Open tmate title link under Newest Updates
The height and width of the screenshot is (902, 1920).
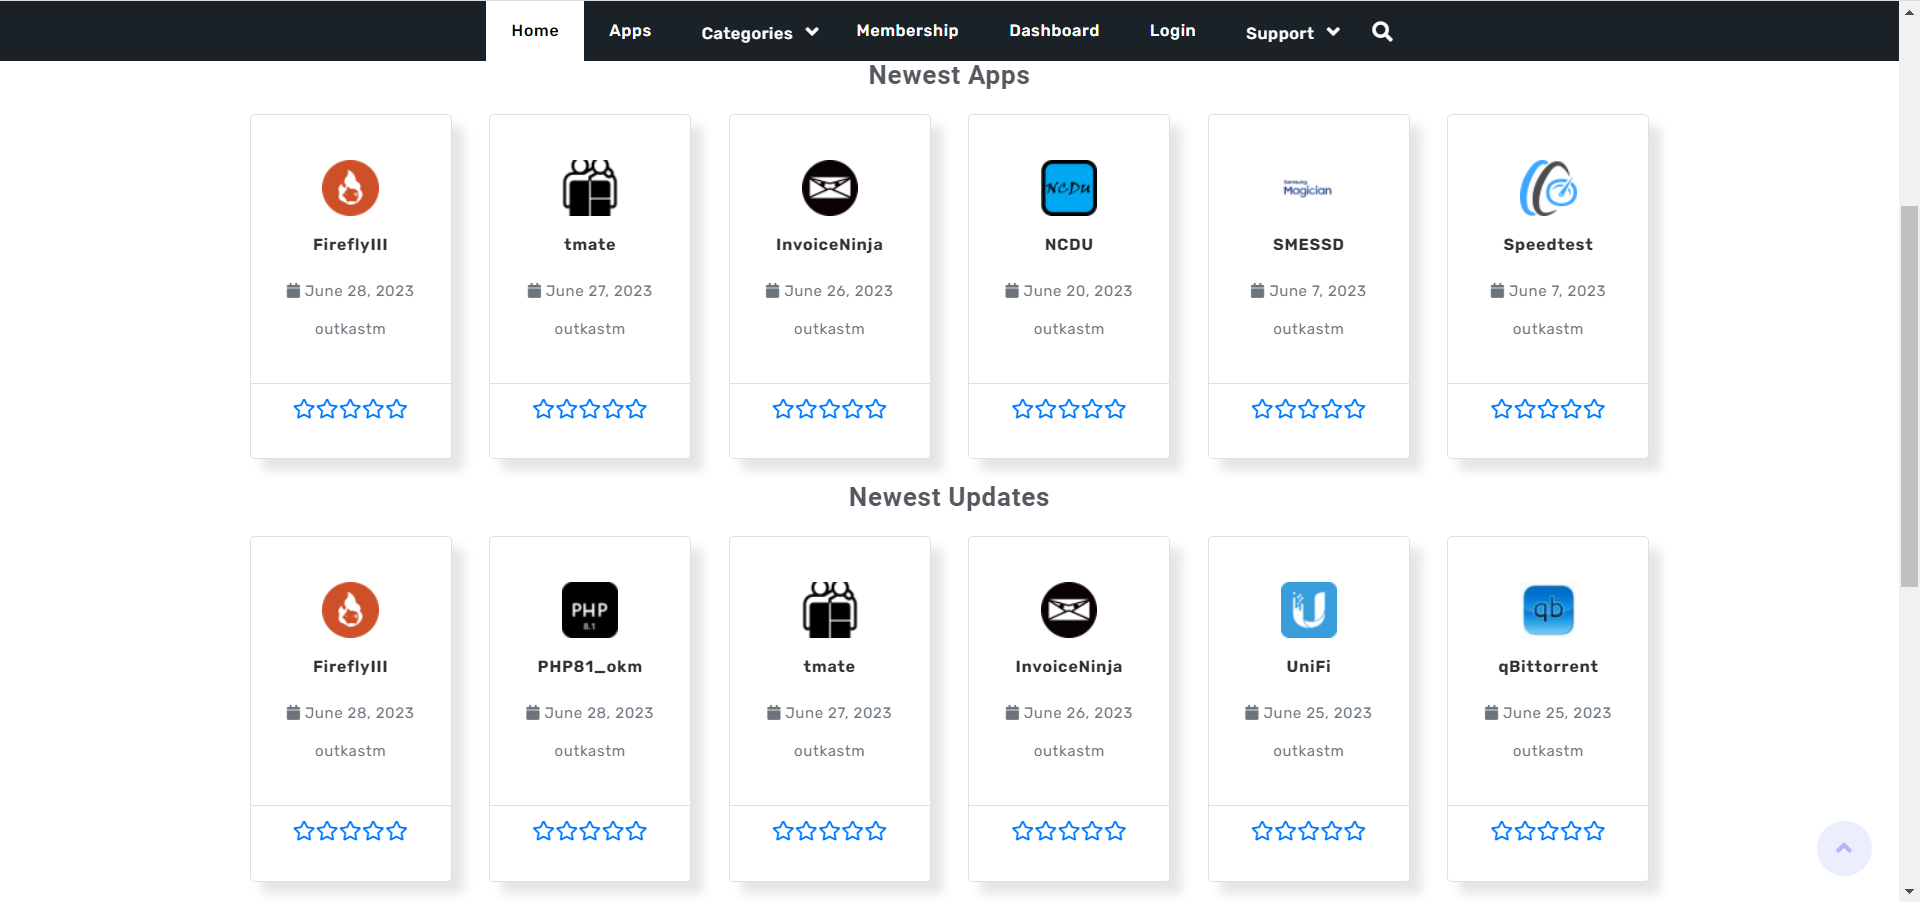[x=829, y=666]
